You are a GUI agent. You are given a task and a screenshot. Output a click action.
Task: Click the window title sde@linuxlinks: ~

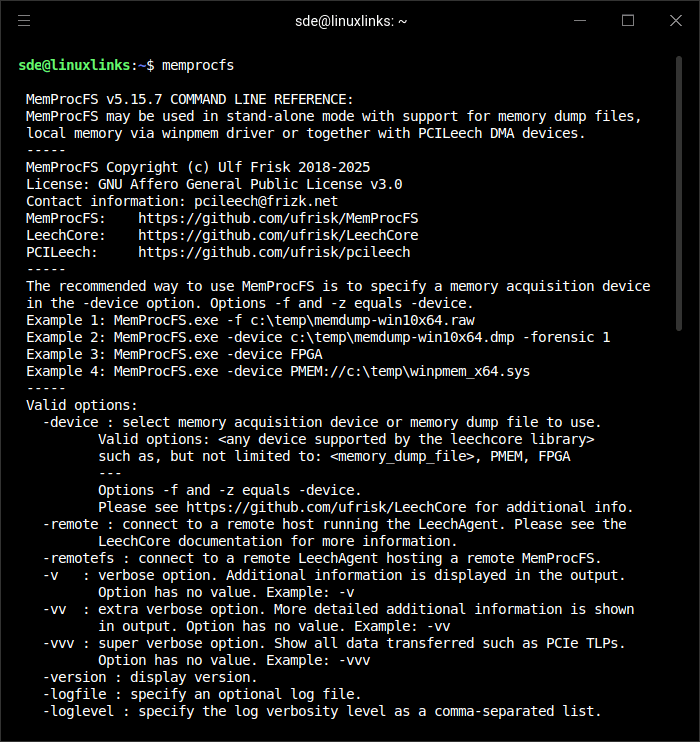[x=350, y=20]
